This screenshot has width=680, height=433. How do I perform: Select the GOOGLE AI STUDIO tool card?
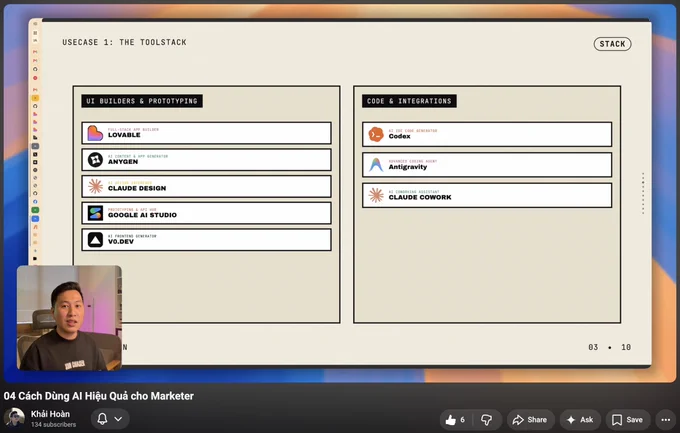tap(206, 213)
